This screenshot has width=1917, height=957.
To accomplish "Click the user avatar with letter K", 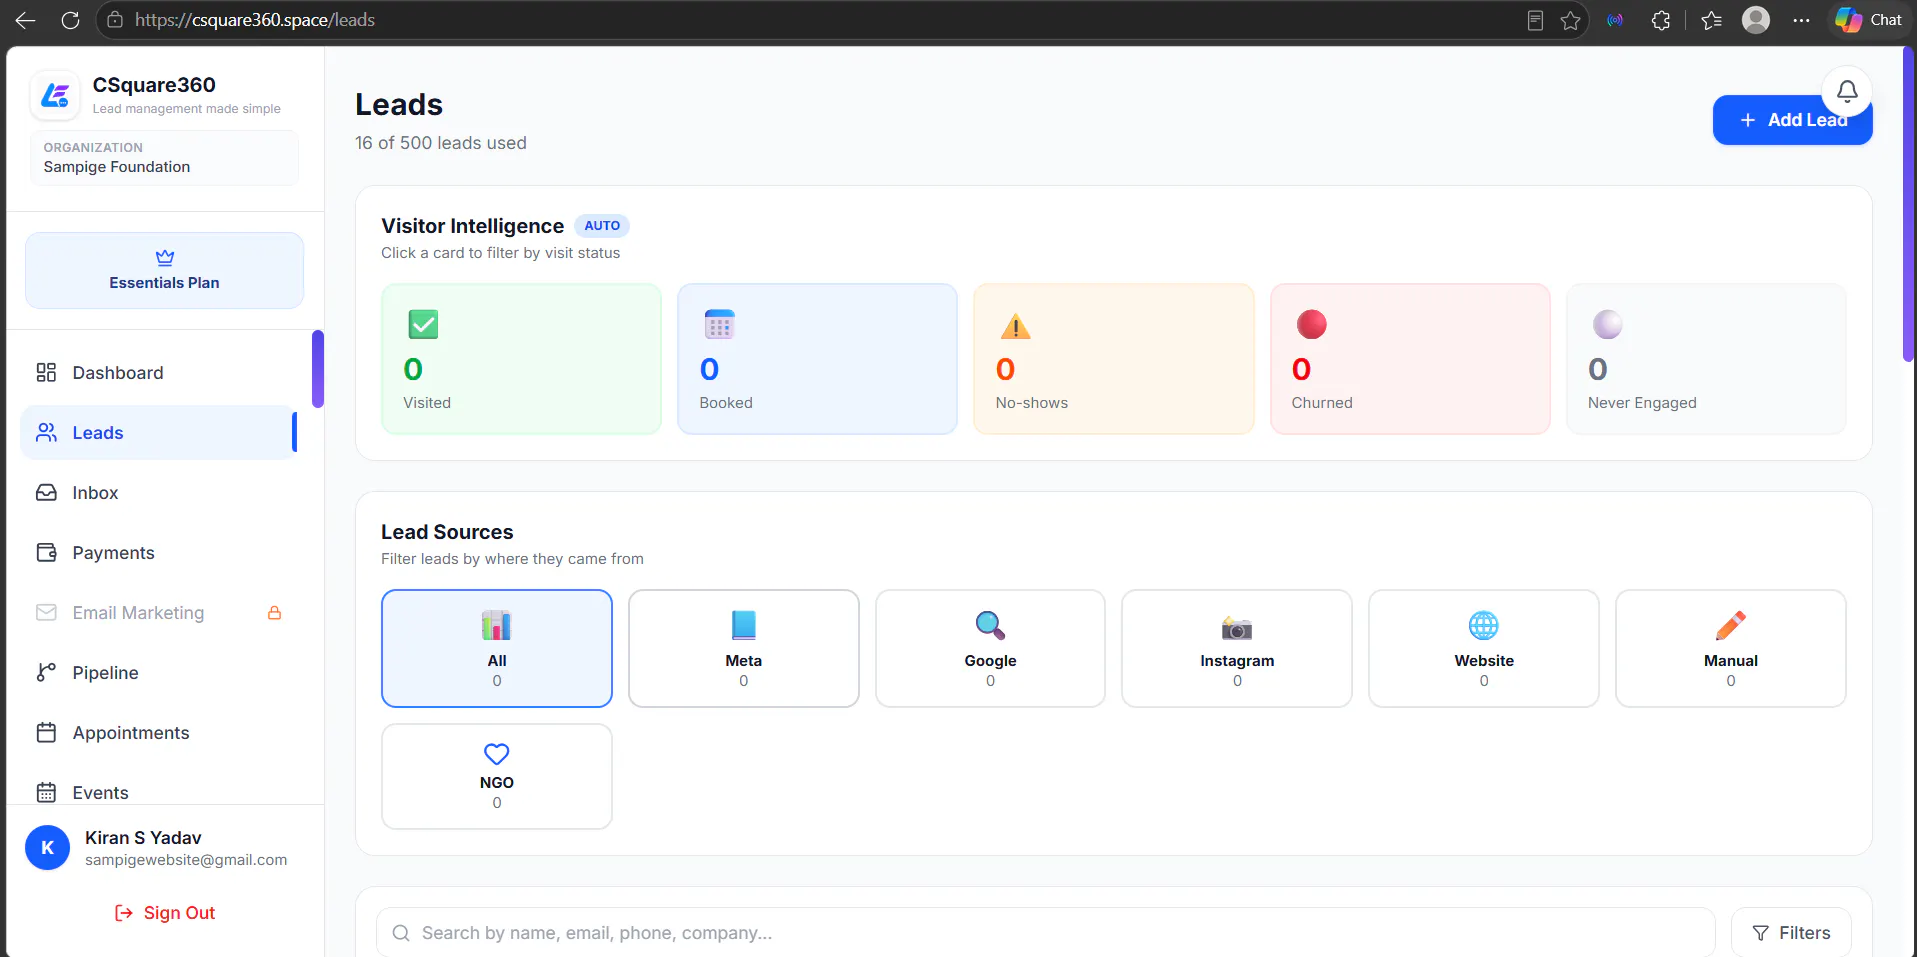I will tap(47, 848).
